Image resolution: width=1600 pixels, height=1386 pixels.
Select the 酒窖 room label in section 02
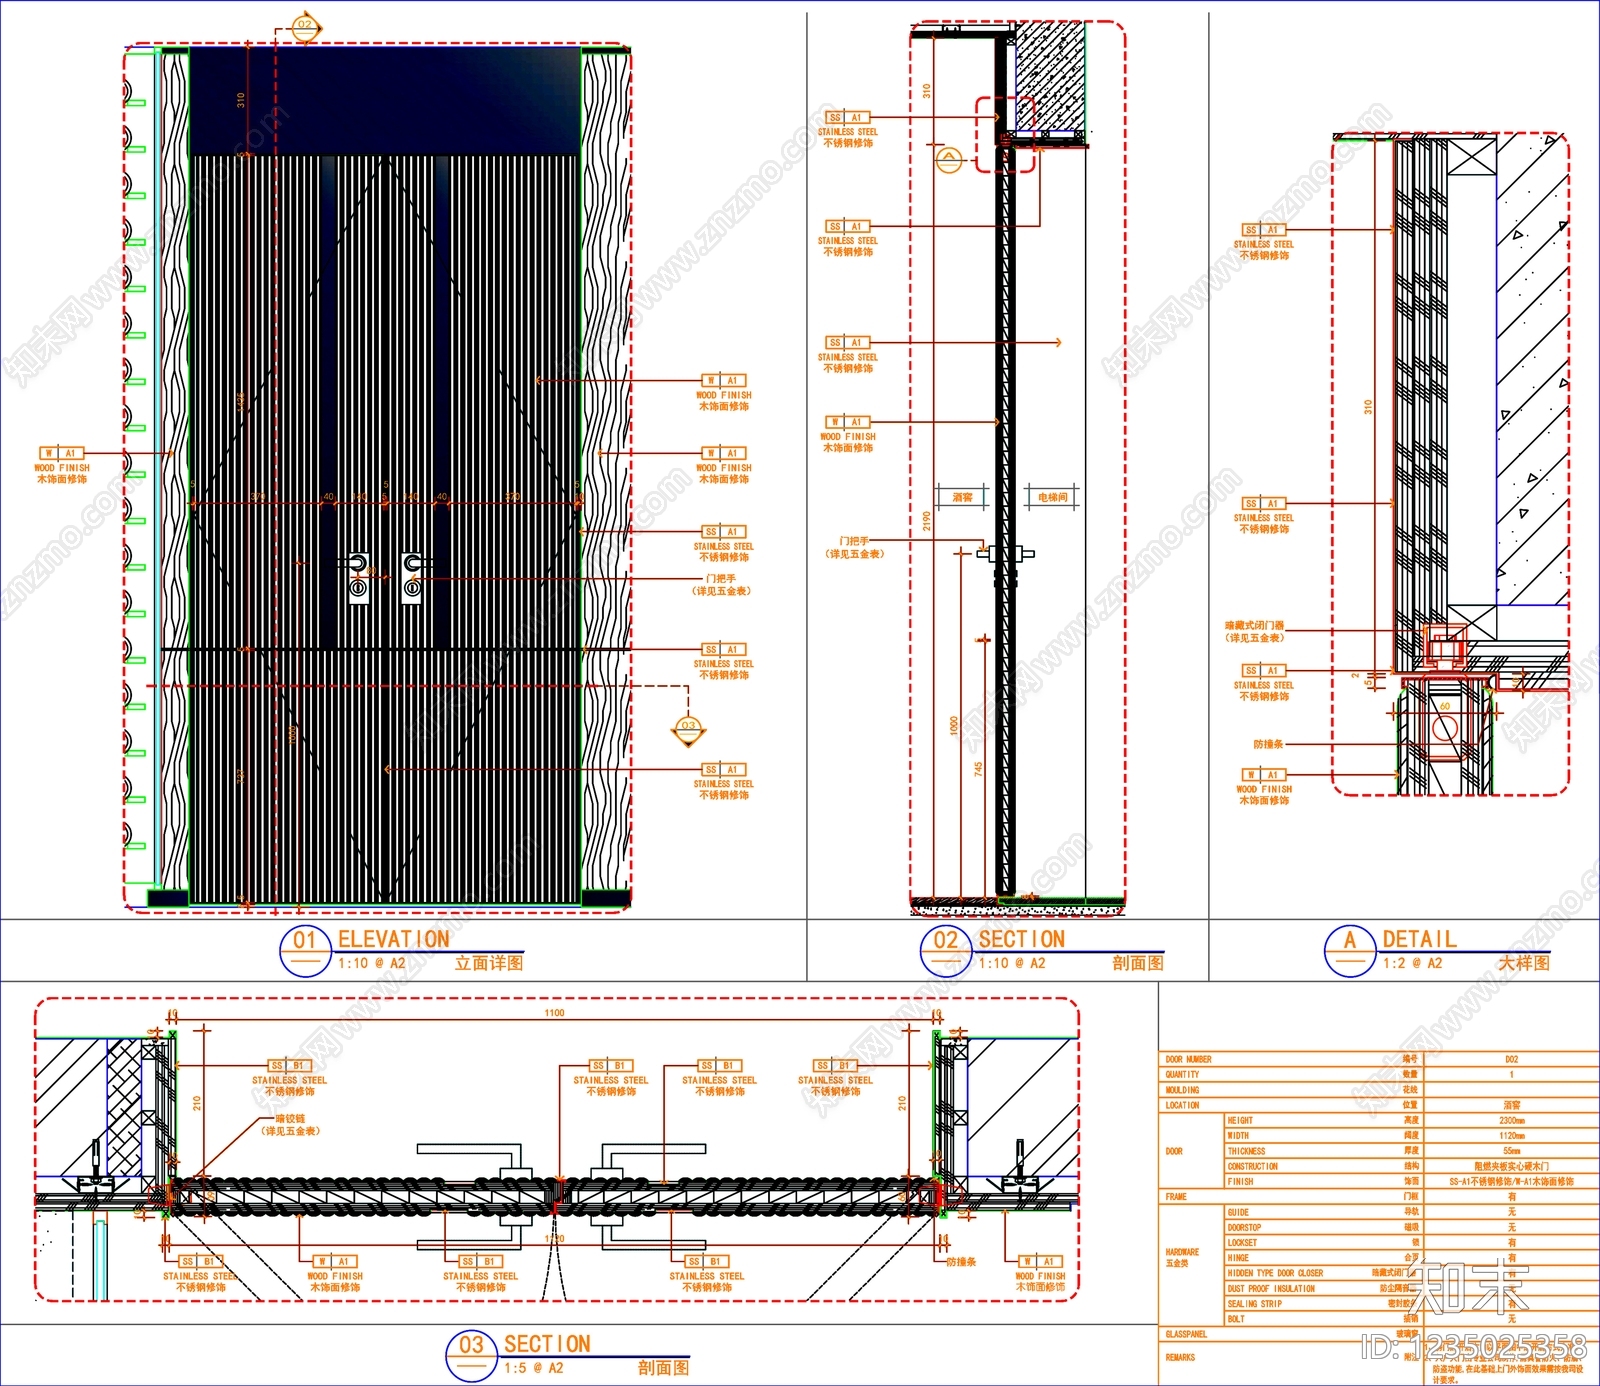pyautogui.click(x=962, y=497)
